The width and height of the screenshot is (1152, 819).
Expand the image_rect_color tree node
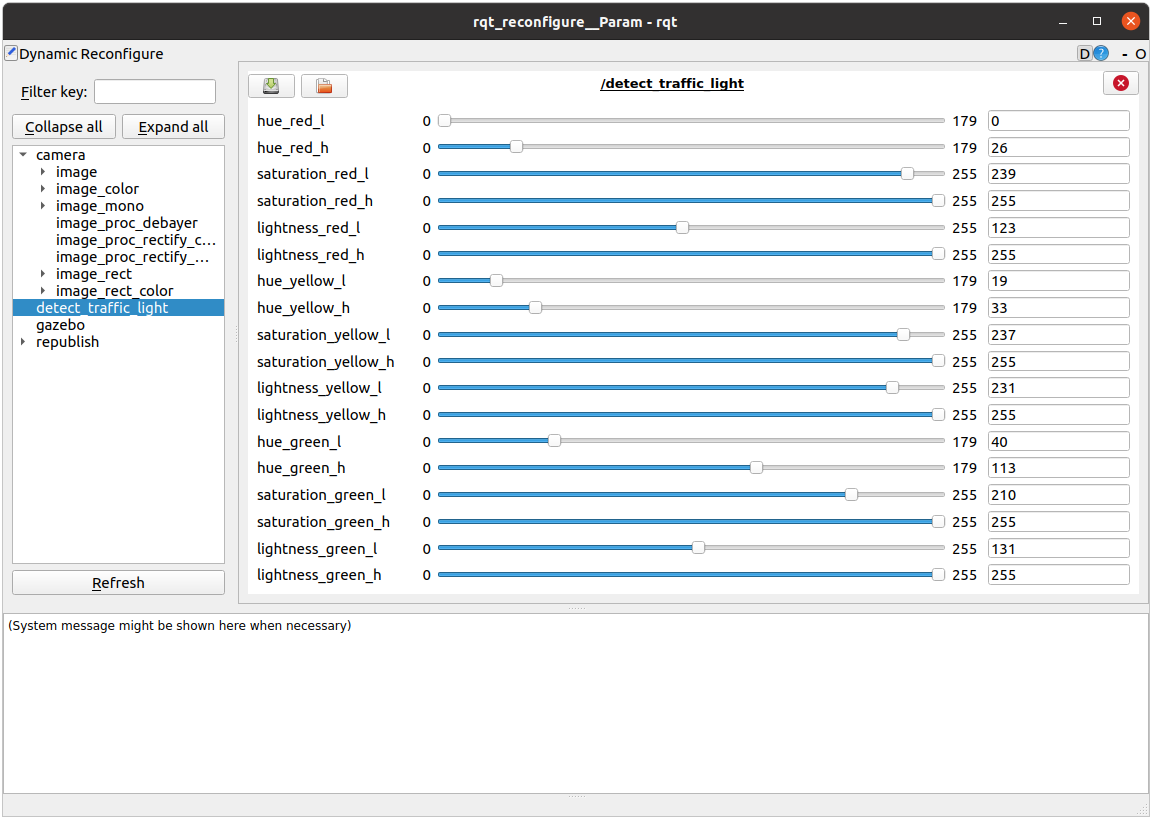pos(43,291)
